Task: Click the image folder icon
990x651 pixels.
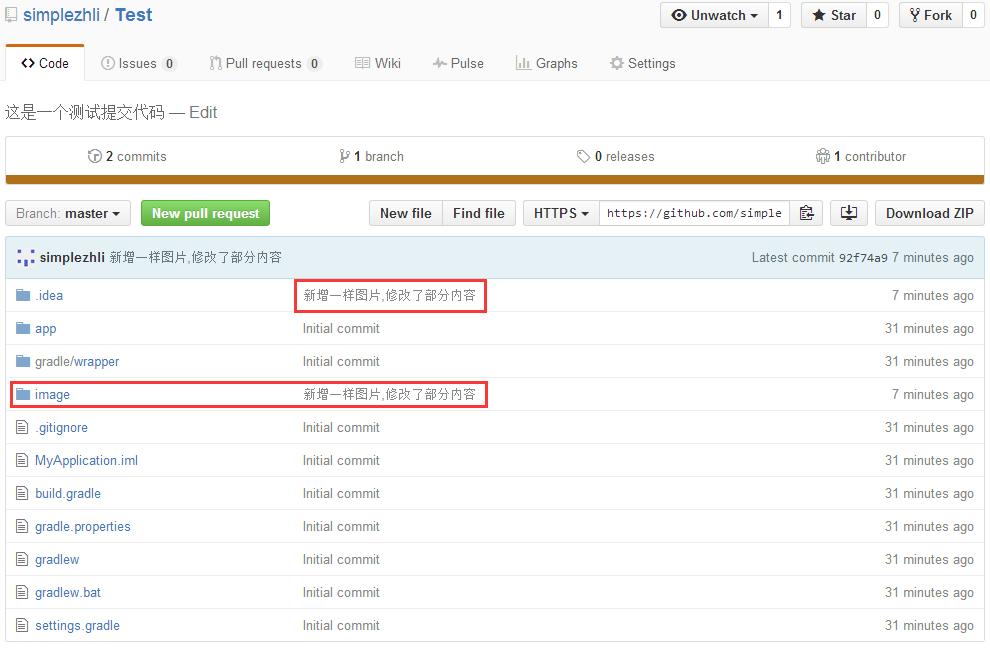Action: (23, 394)
